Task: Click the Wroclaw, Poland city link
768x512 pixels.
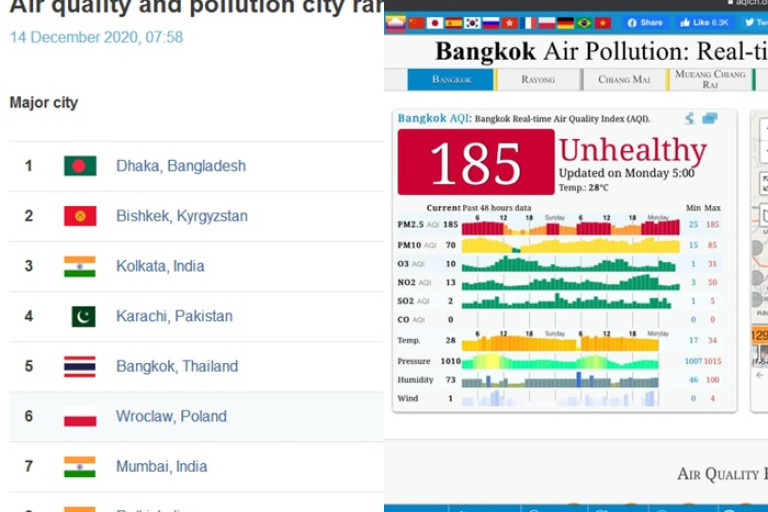Action: [x=171, y=416]
